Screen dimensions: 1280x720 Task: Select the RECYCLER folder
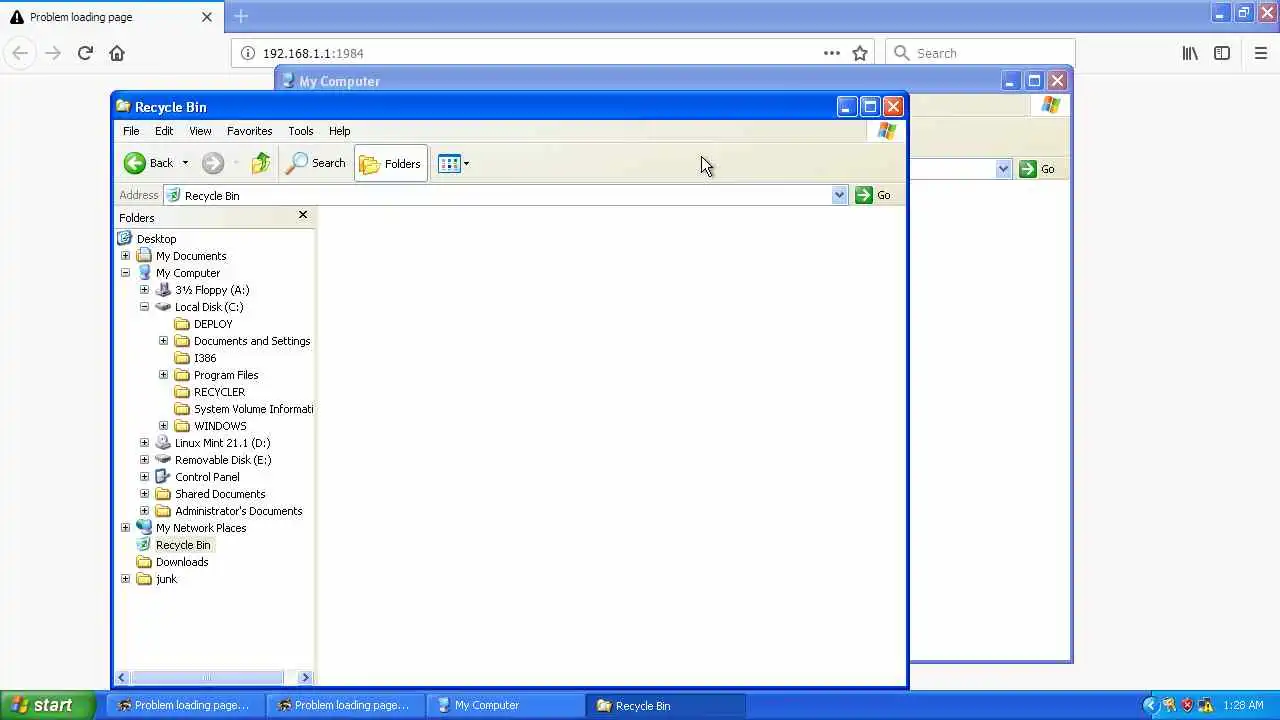[x=219, y=392]
